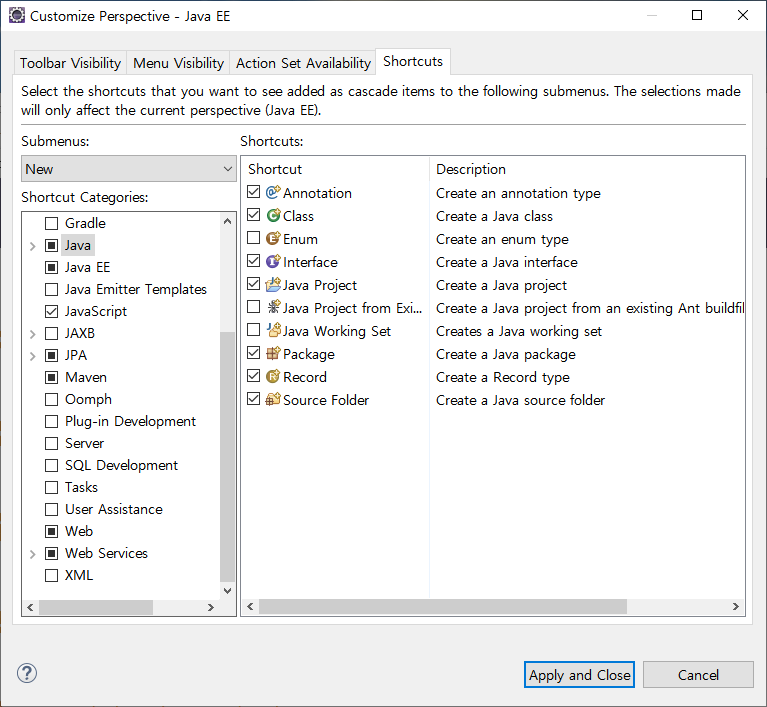The height and width of the screenshot is (707, 767).
Task: Click the Eclipse icon in the title bar
Action: coord(16,16)
